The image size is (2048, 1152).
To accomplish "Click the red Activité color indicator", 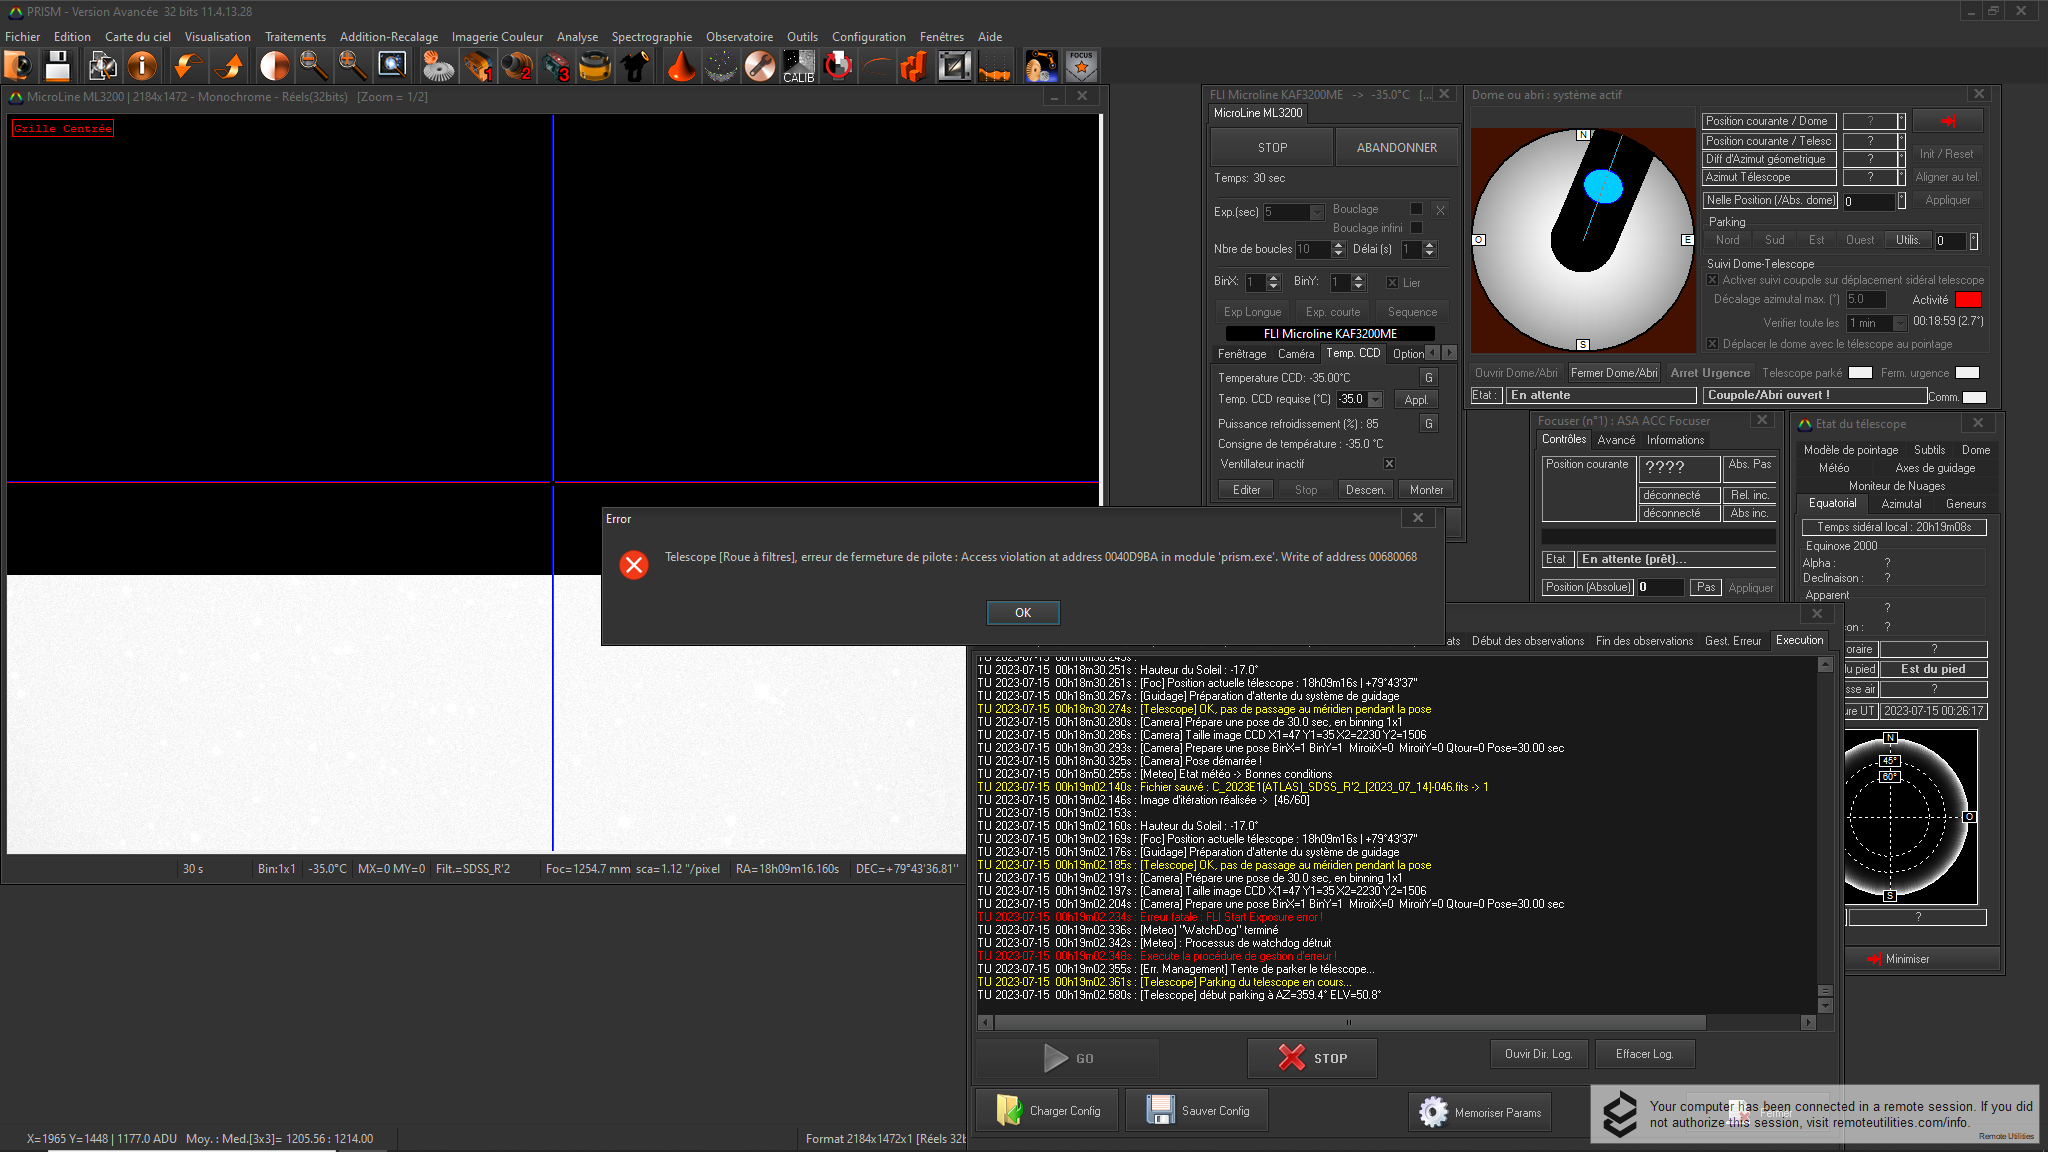I will (1967, 300).
